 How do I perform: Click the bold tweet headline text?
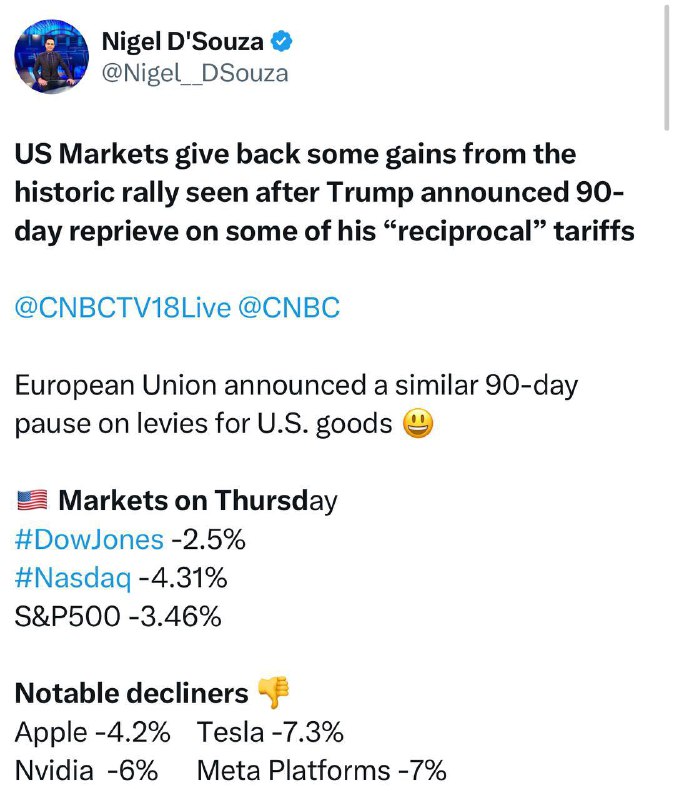click(324, 193)
